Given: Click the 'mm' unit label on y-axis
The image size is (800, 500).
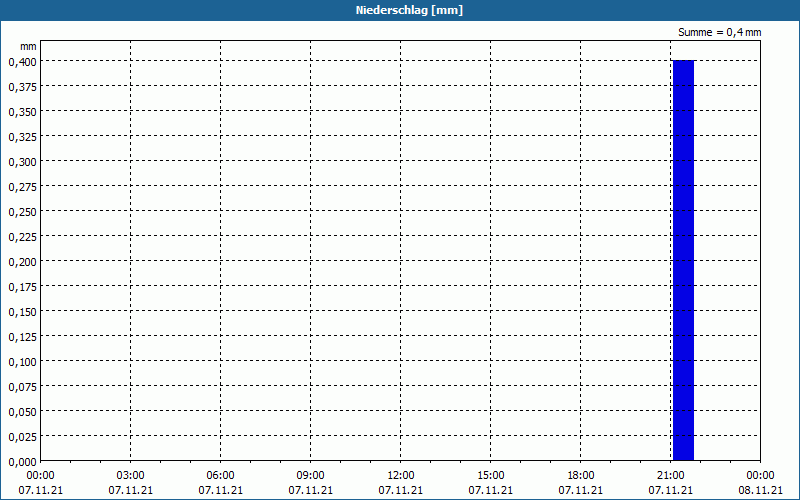Looking at the screenshot, I should [x=28, y=46].
